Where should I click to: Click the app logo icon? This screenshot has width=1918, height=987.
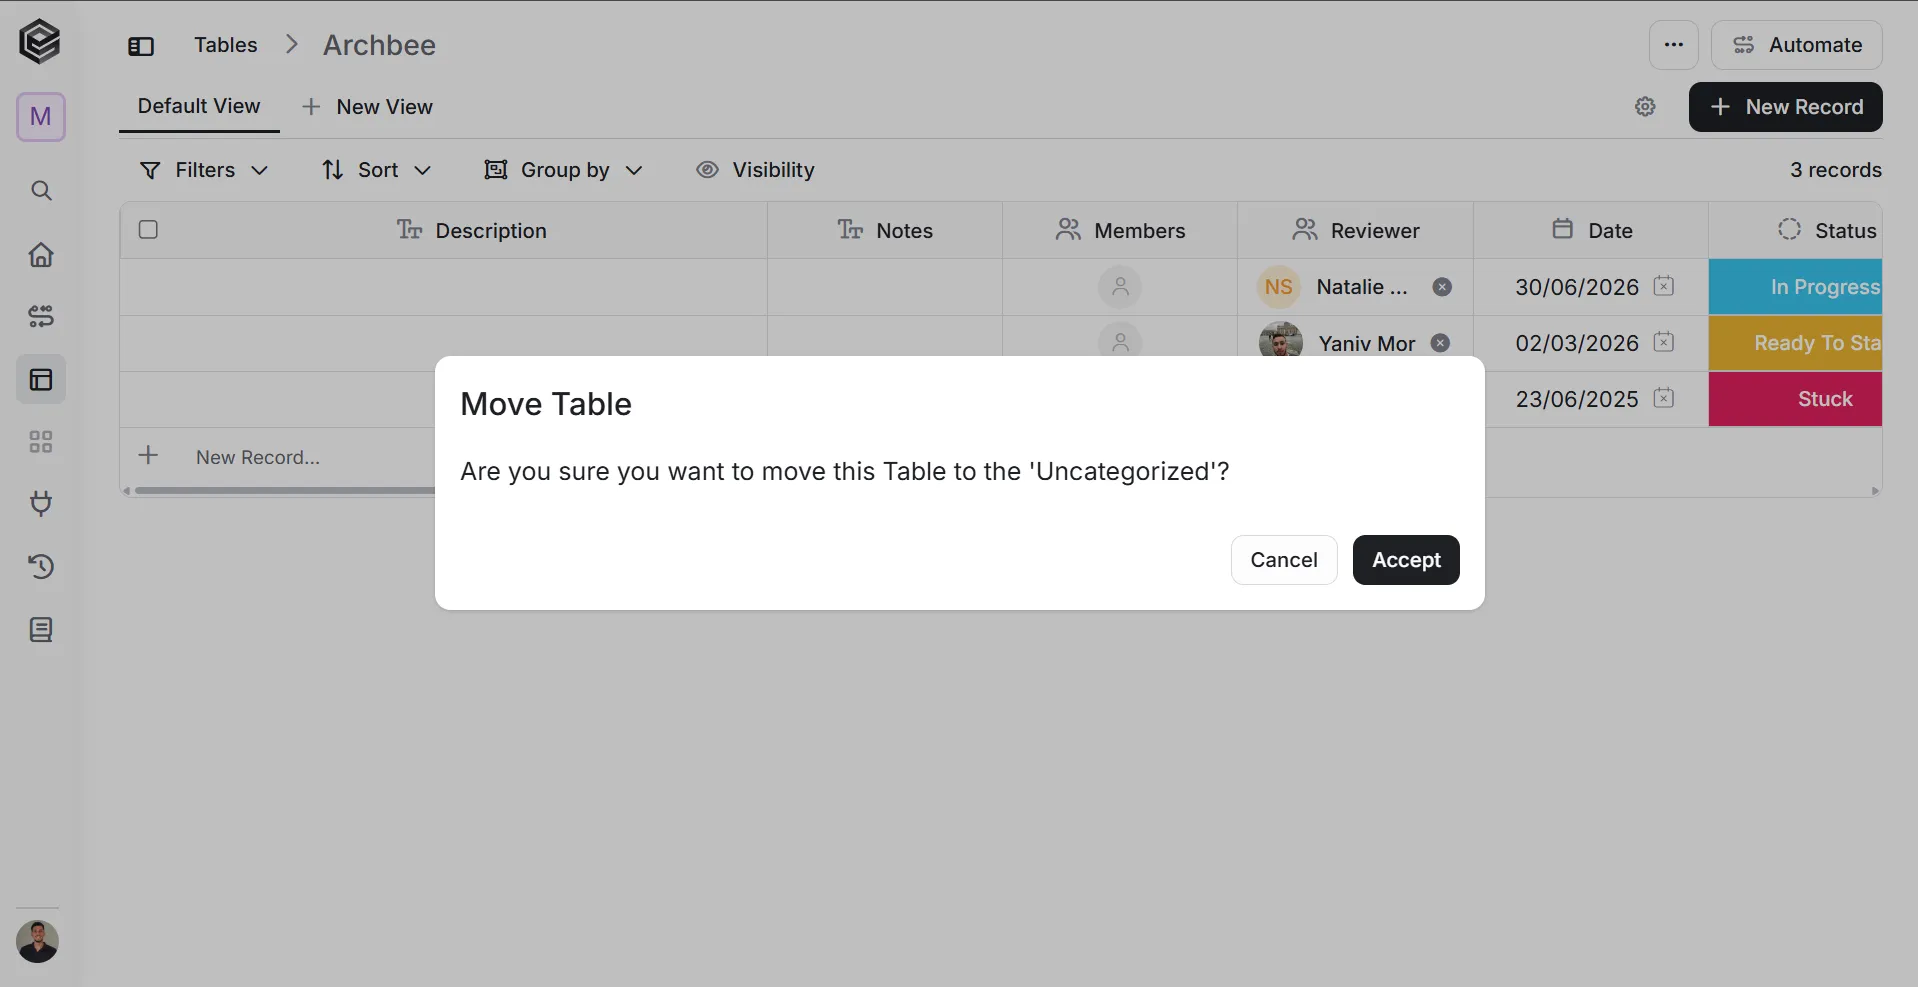click(x=40, y=42)
